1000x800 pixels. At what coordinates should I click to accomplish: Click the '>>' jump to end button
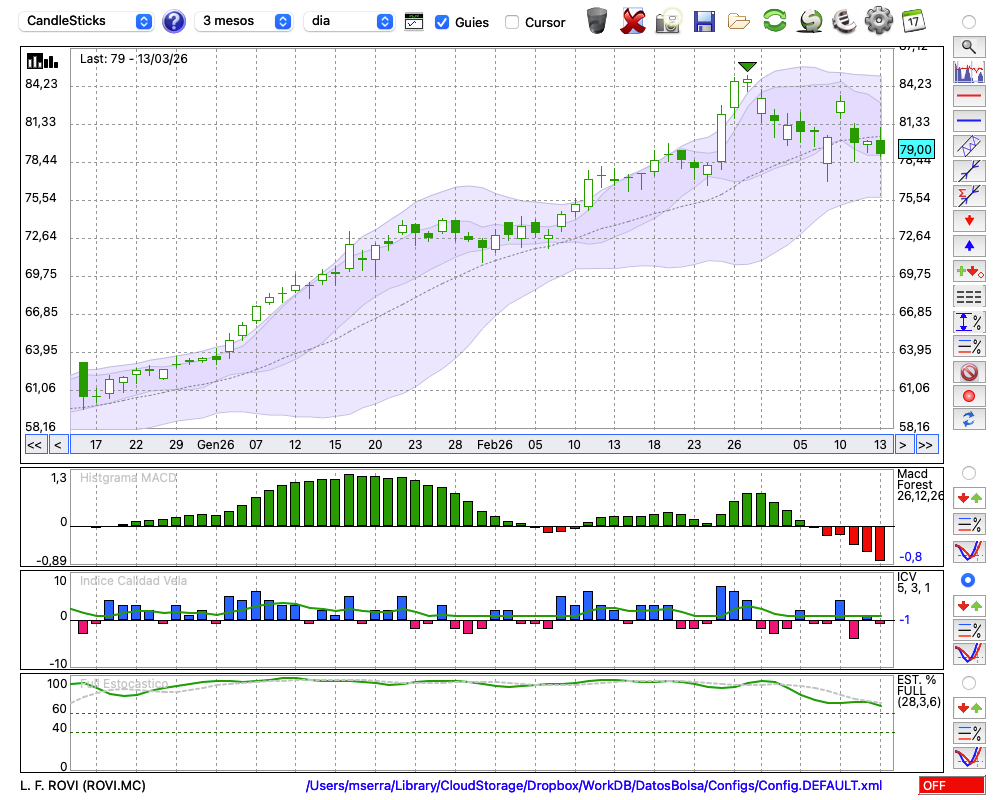pos(926,445)
